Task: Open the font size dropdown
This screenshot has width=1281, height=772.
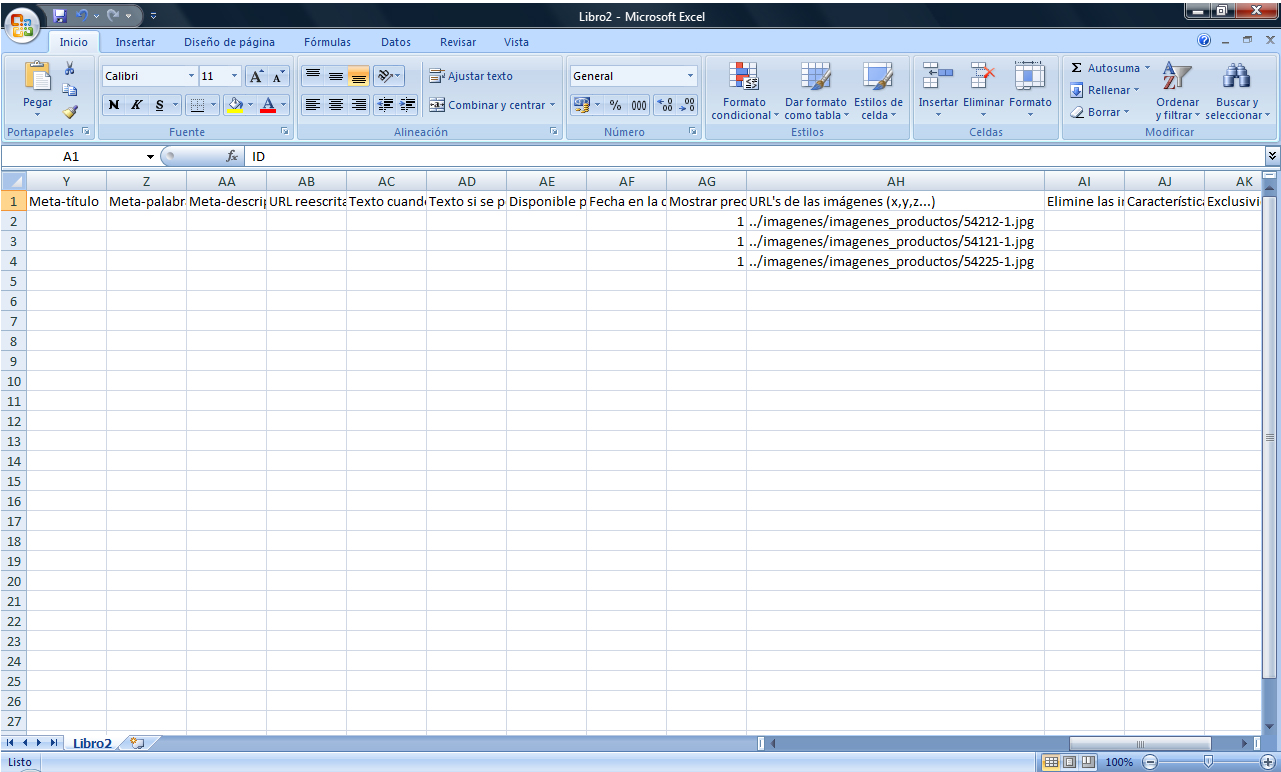Action: 235,76
